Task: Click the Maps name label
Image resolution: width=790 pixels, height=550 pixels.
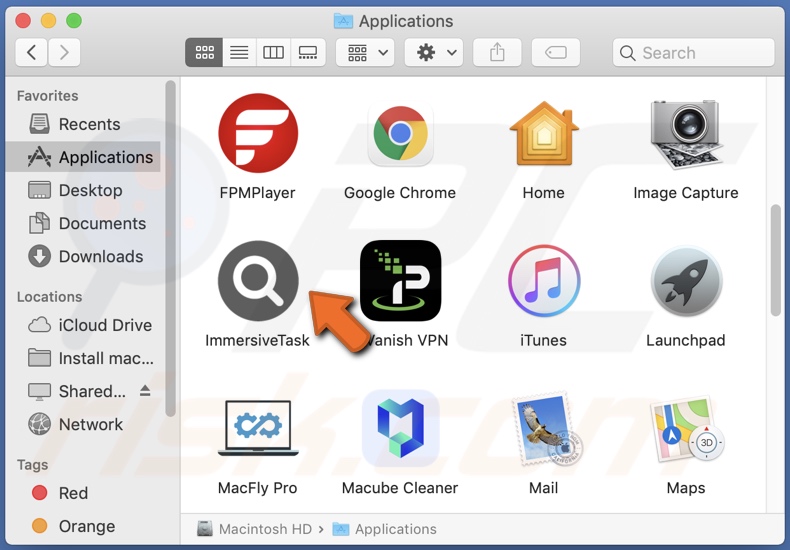Action: pos(686,488)
